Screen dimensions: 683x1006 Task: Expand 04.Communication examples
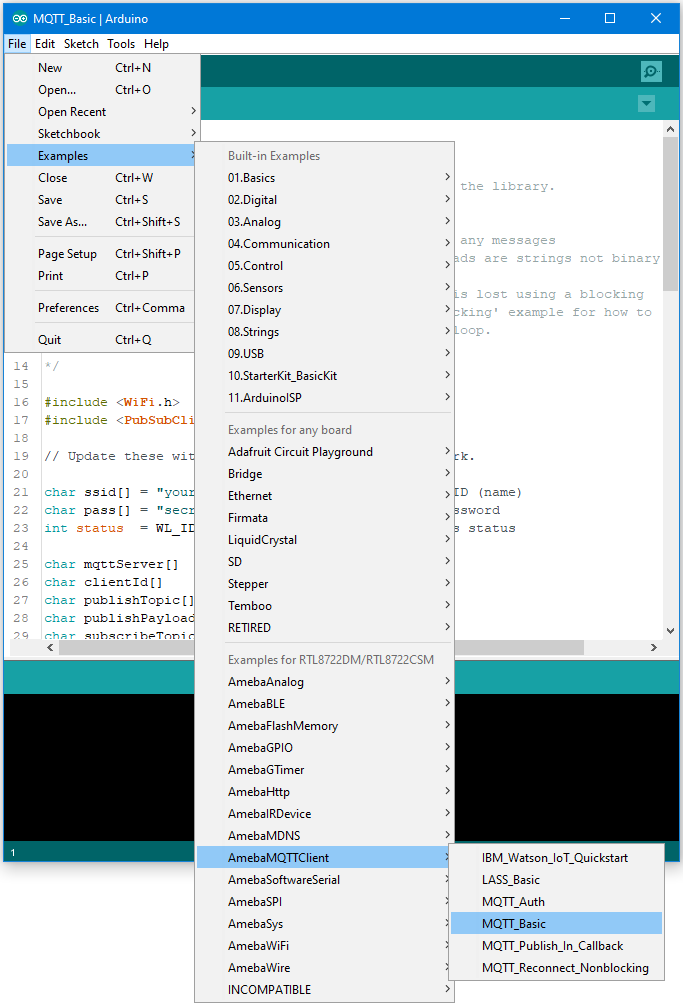tap(325, 244)
